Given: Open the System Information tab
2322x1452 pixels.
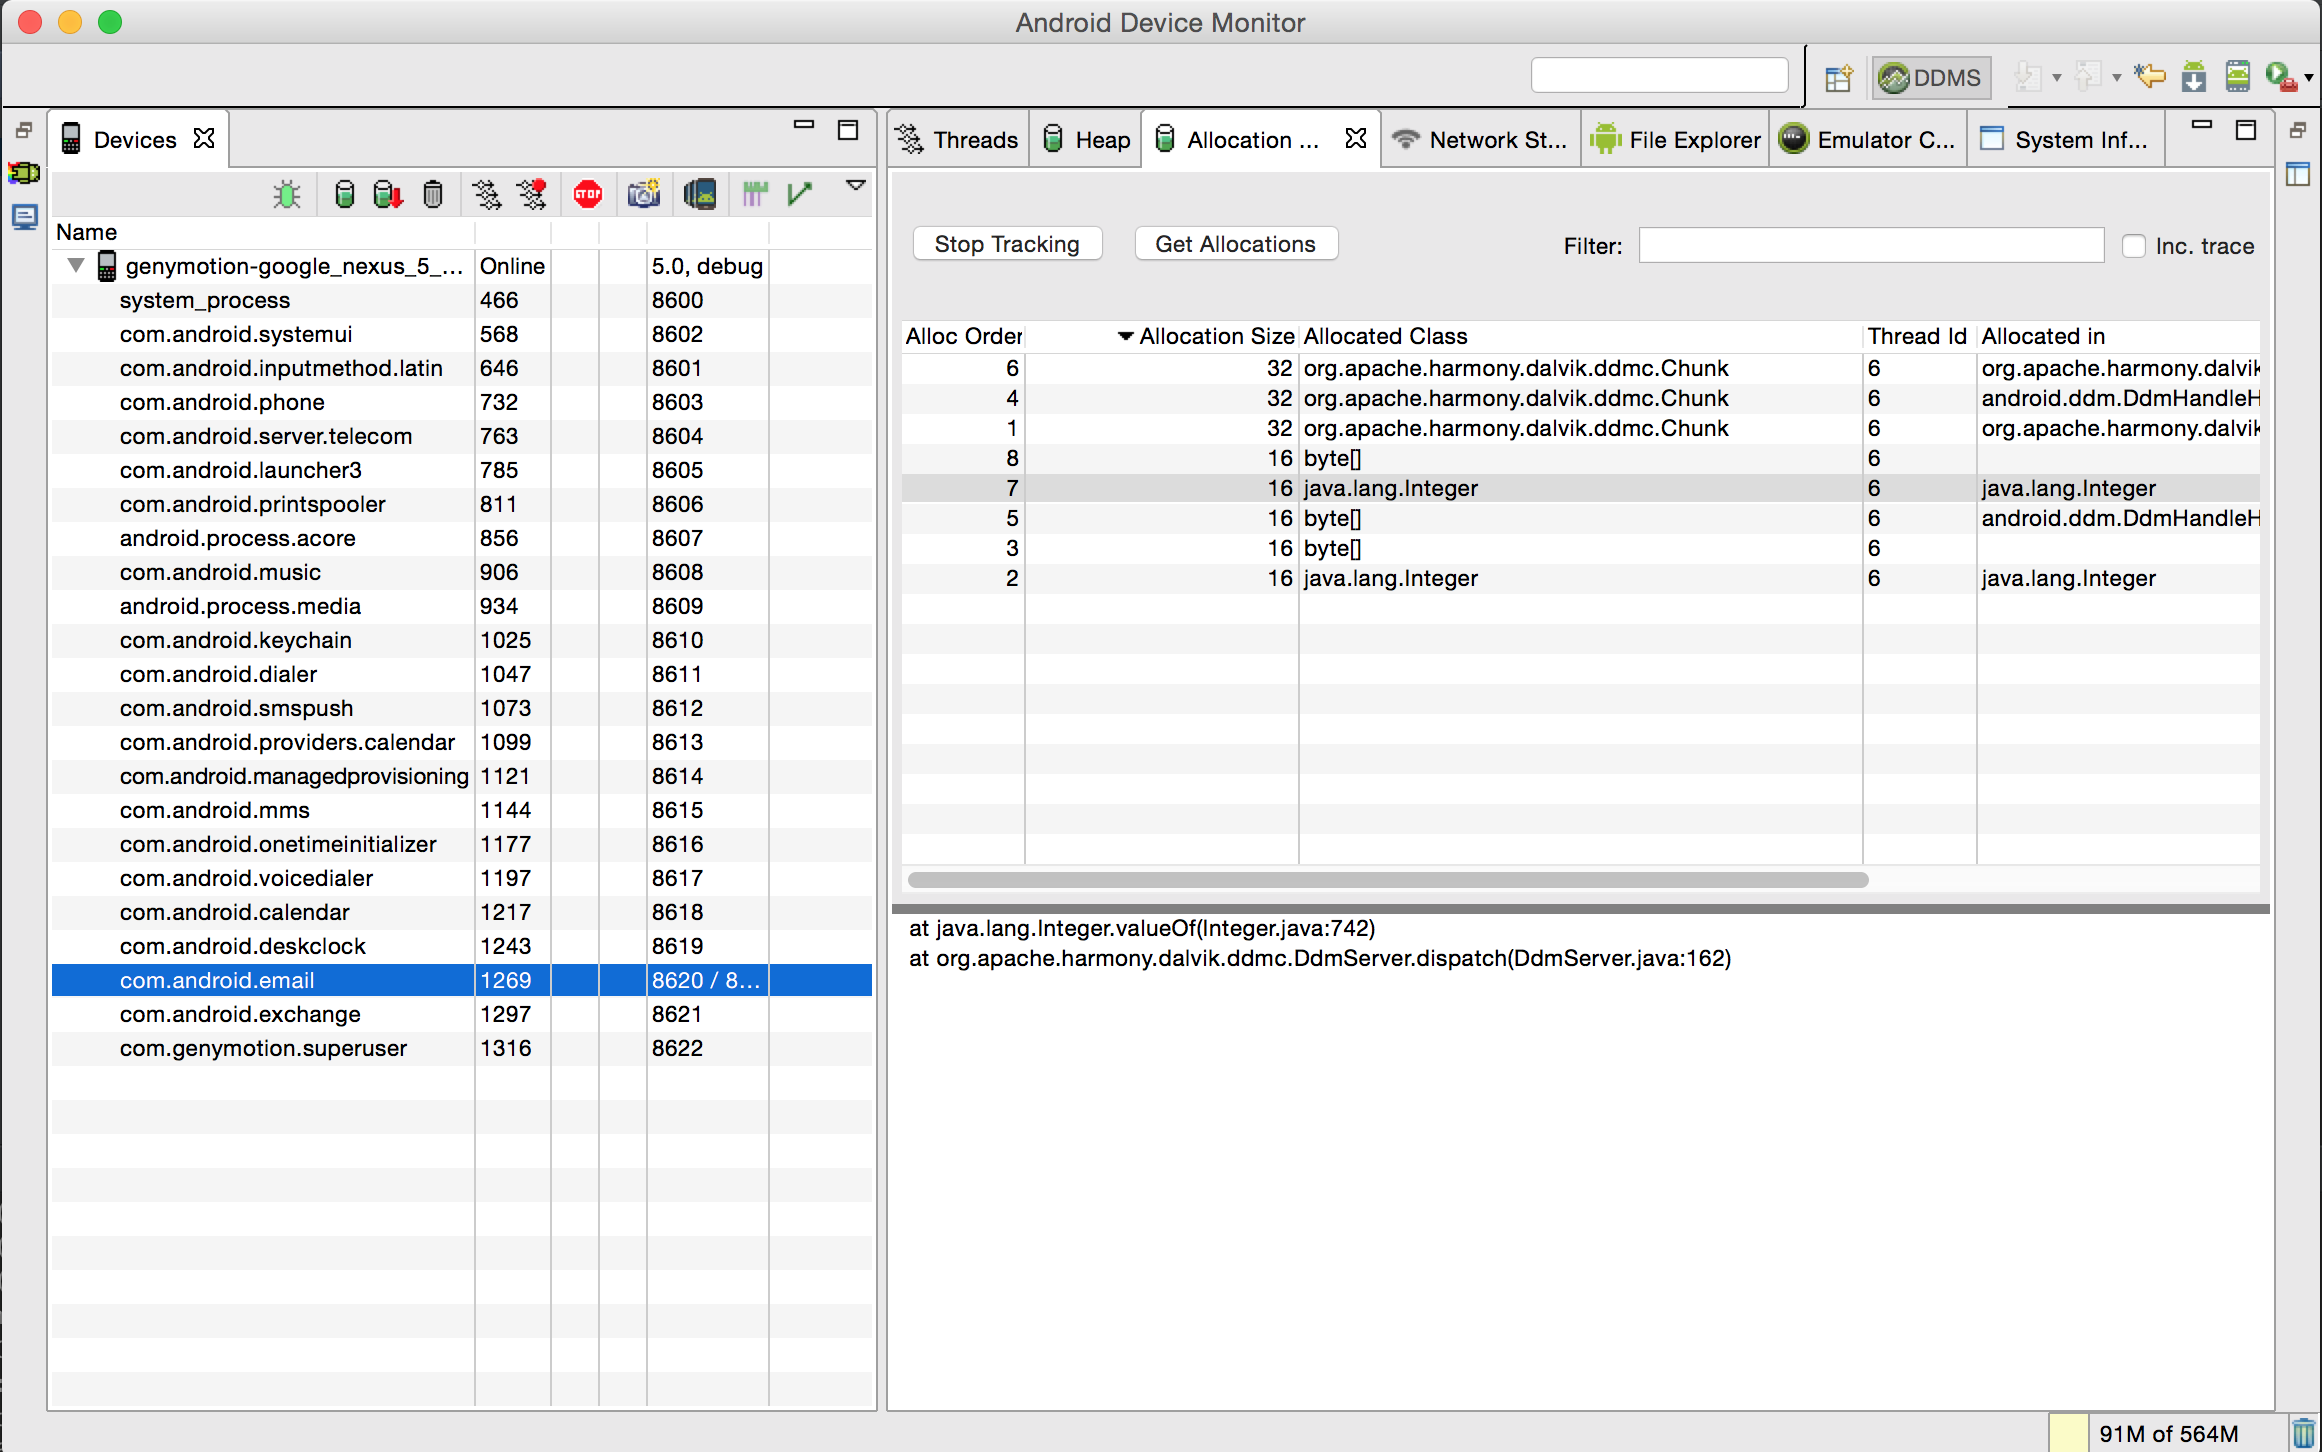Looking at the screenshot, I should tap(2066, 140).
